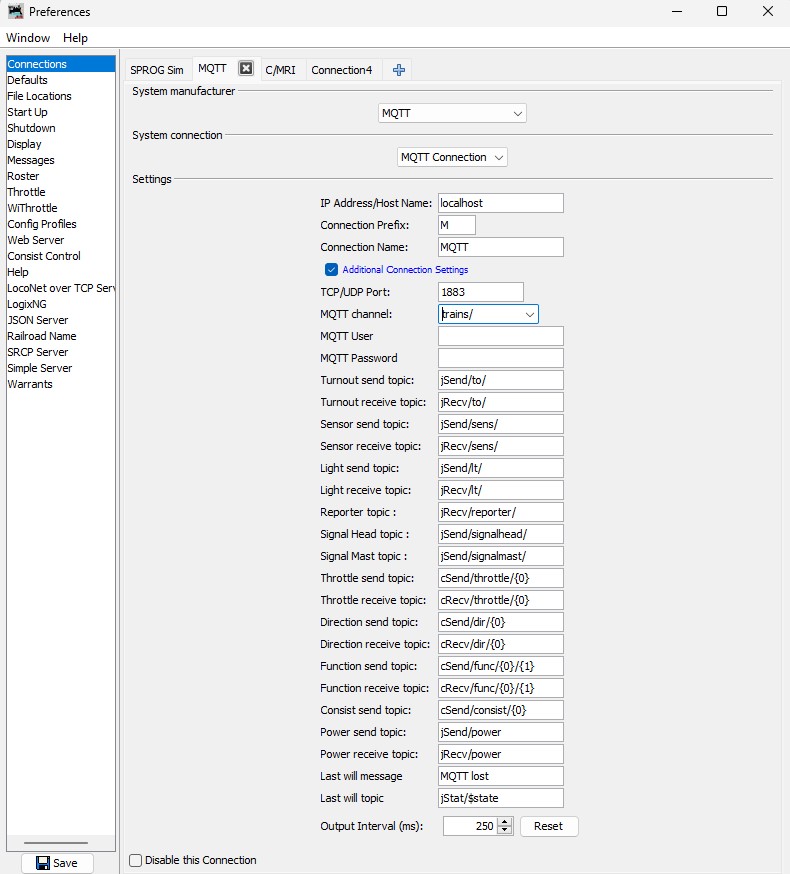Screen dimensions: 790x874
Task: Toggle Additional Connection Settings checkbox
Action: click(x=331, y=269)
